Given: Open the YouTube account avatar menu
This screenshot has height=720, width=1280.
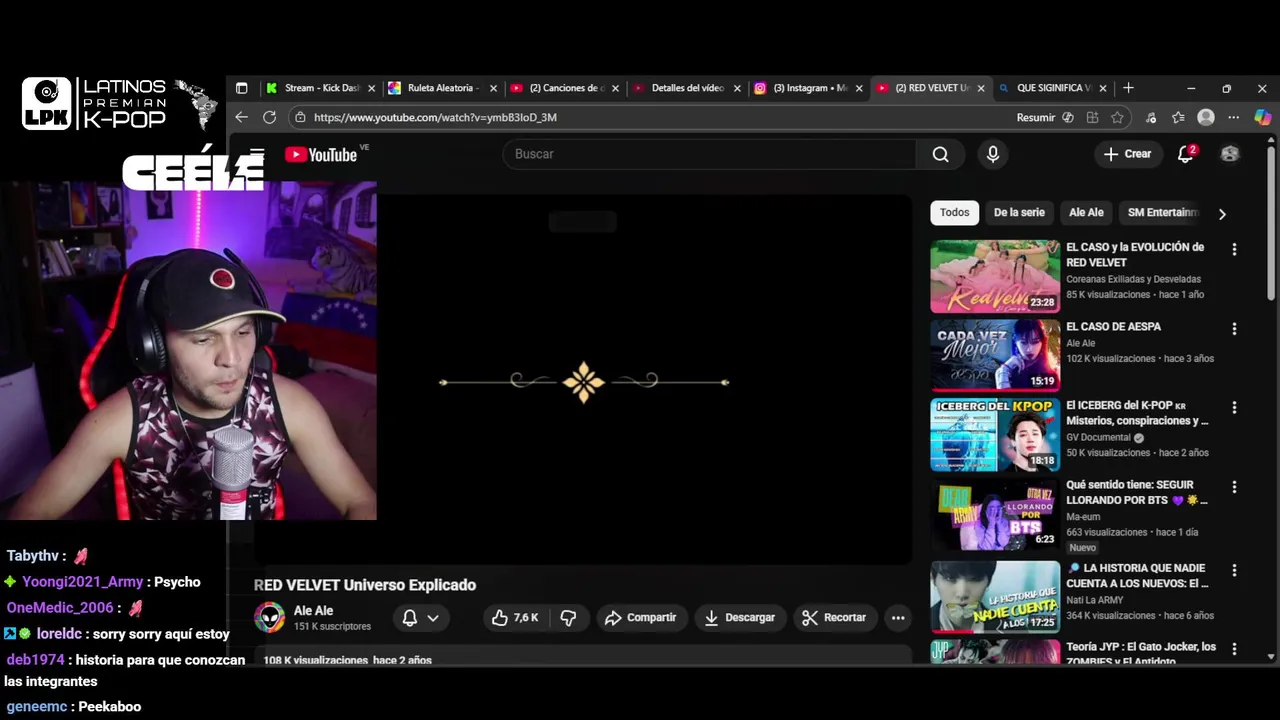Looking at the screenshot, I should 1230,154.
